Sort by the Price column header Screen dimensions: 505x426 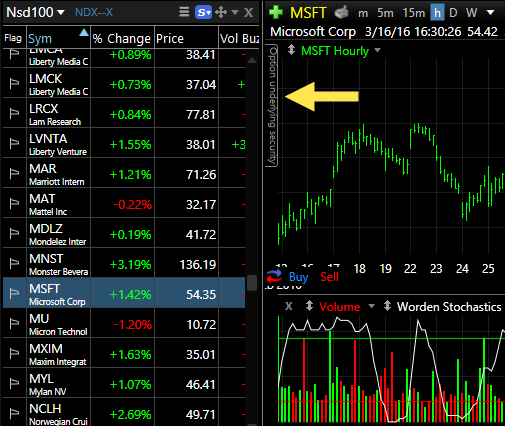186,38
